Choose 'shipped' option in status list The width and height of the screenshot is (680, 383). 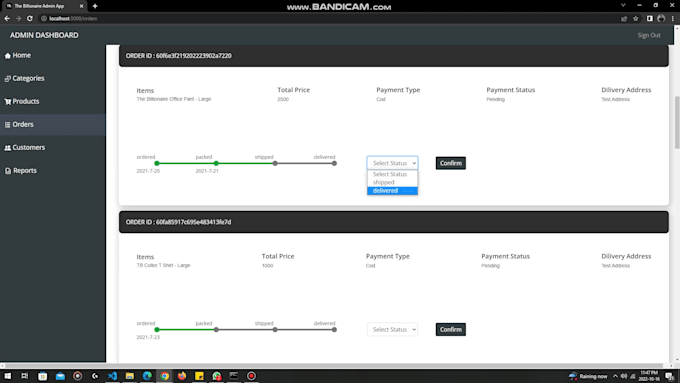click(x=392, y=183)
